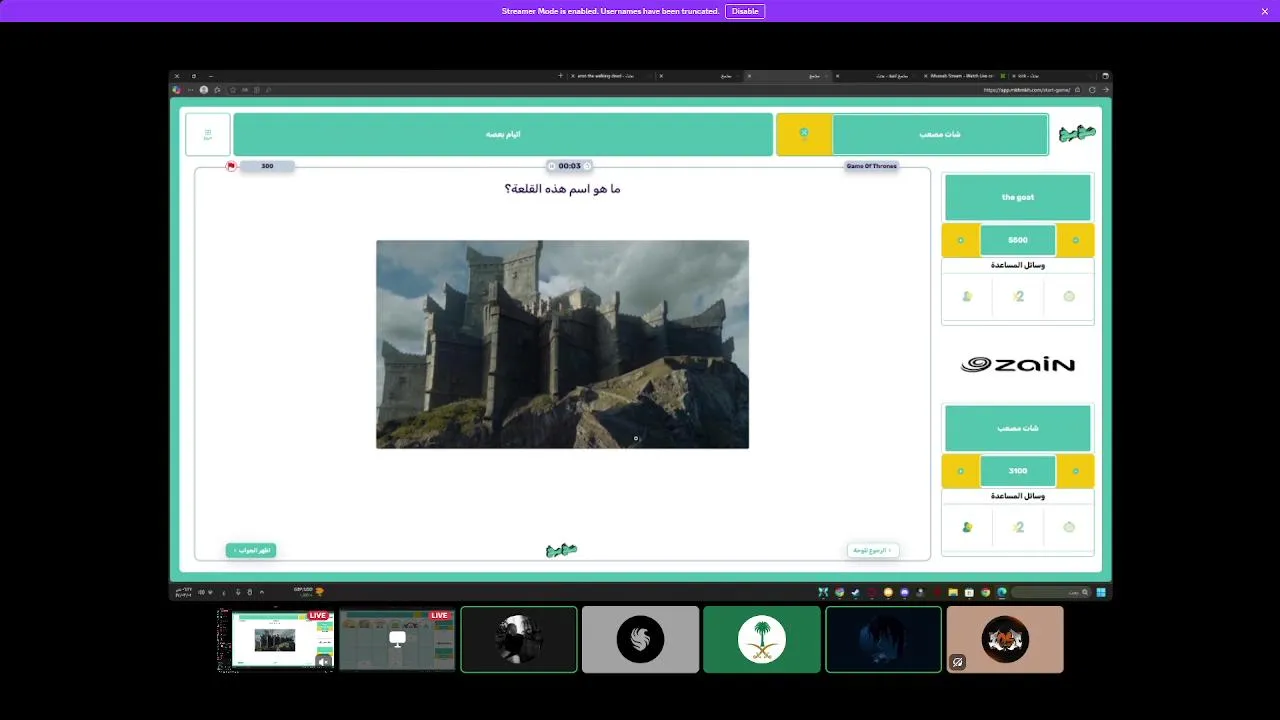
Task: Switch to 'aron the walking dead' browser tab
Action: (613, 76)
